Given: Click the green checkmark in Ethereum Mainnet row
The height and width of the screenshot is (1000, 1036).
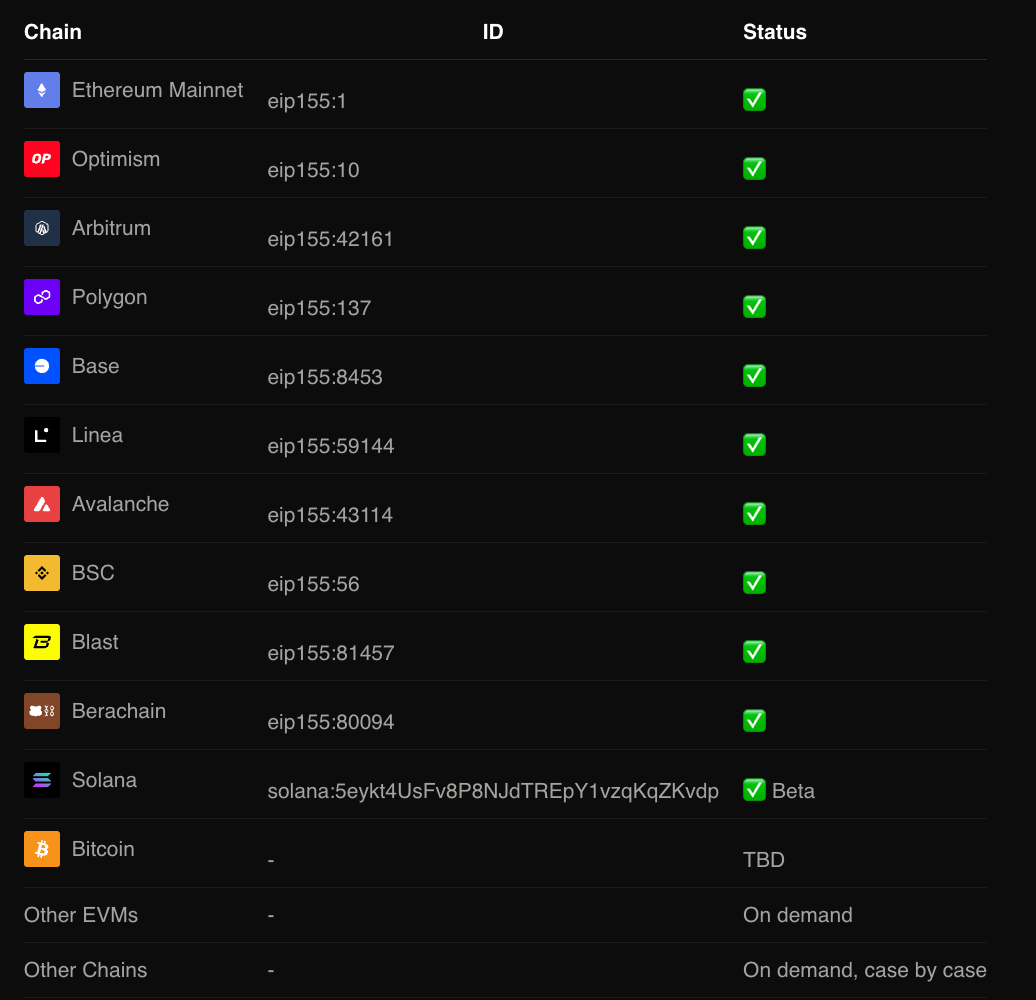Looking at the screenshot, I should click(755, 100).
